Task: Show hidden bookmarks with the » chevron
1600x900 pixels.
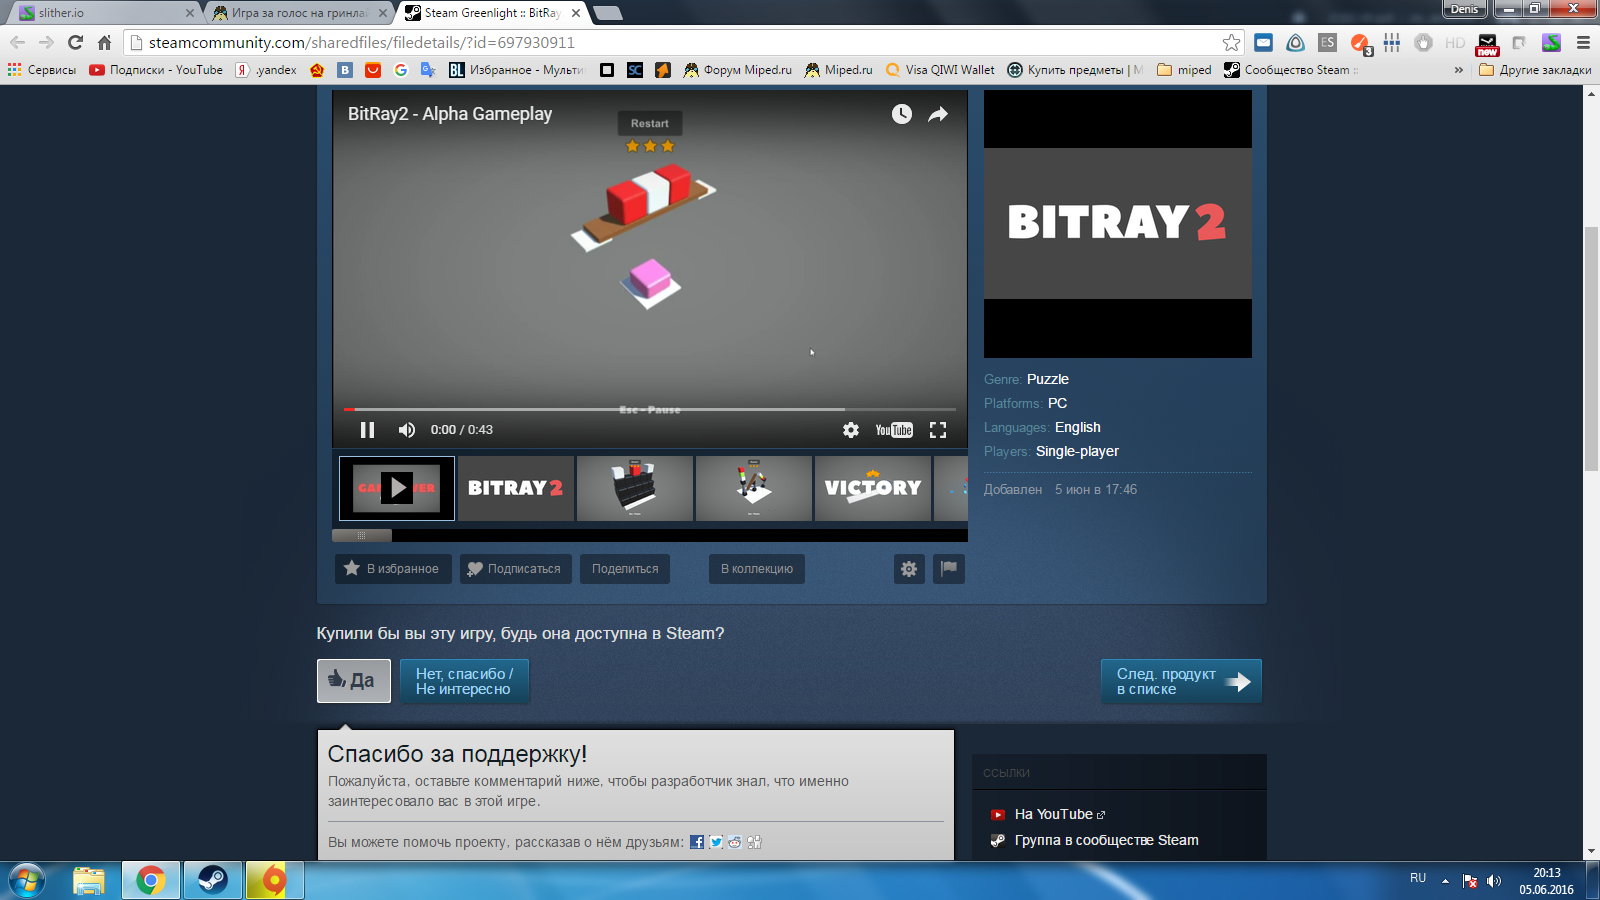Action: tap(1458, 70)
